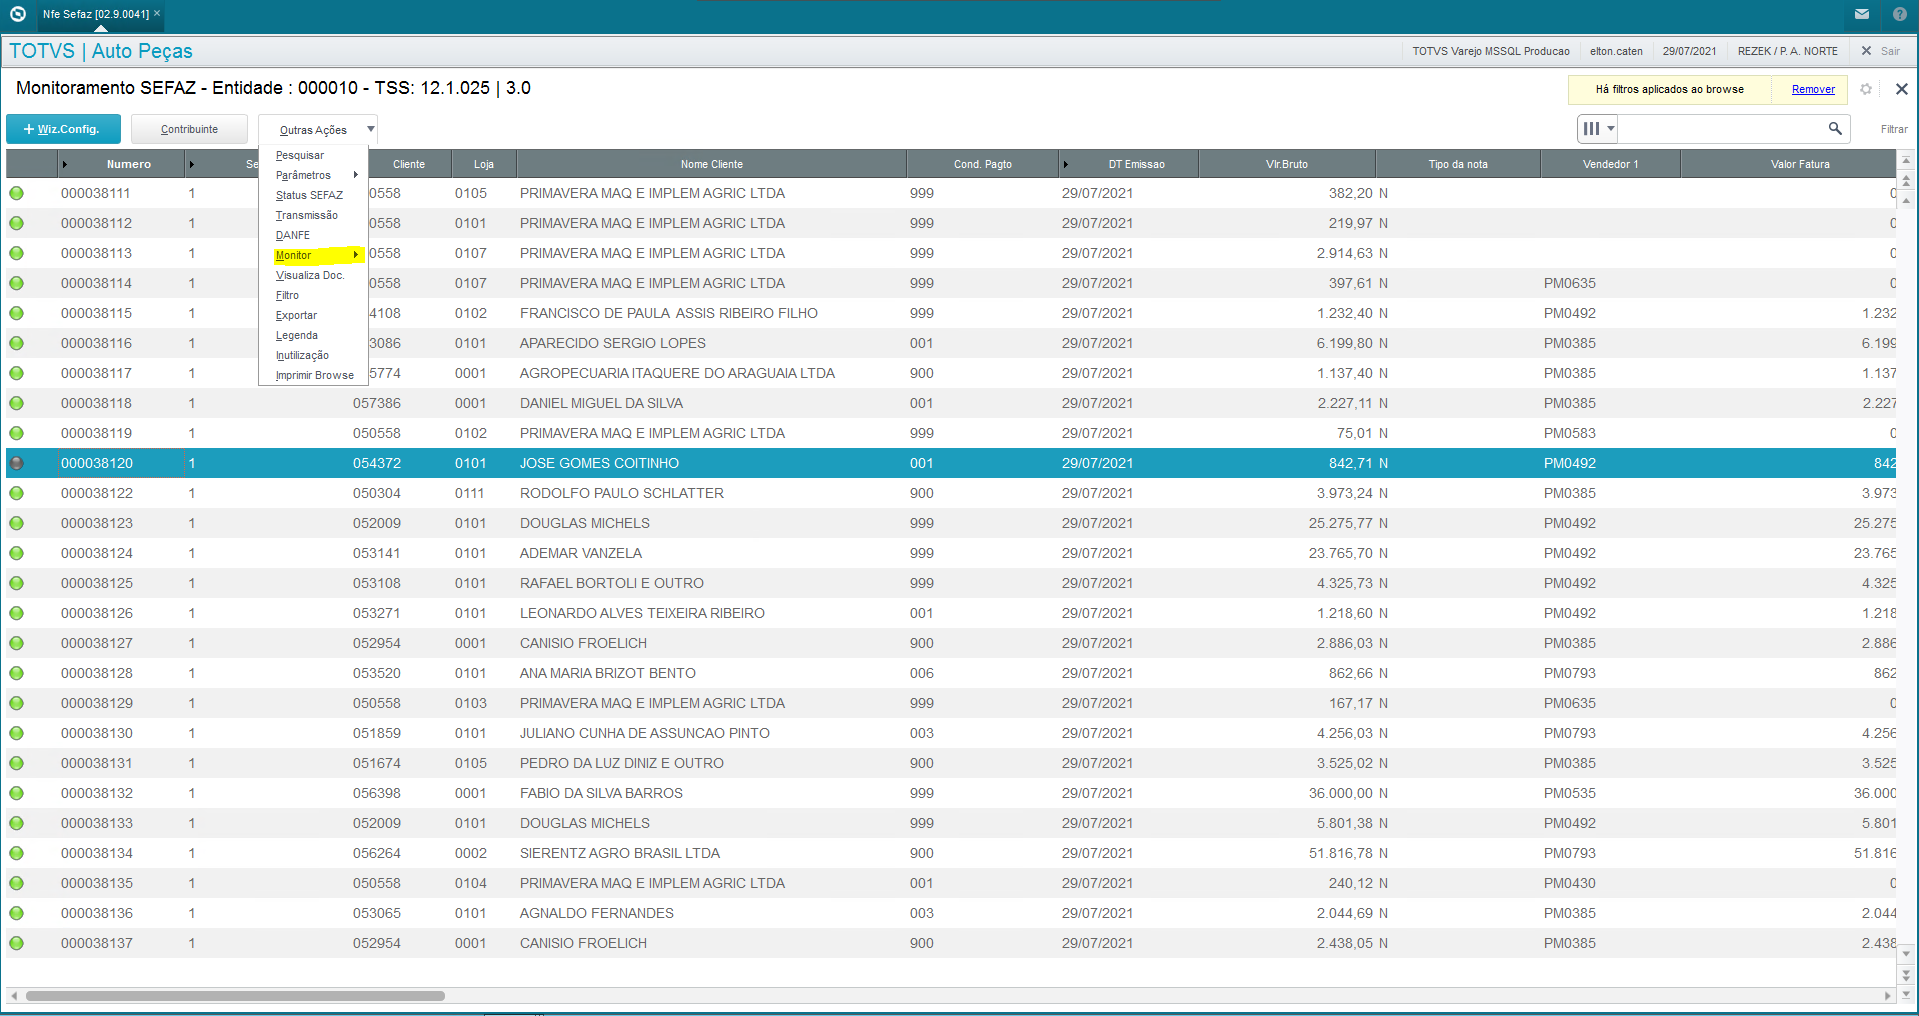The width and height of the screenshot is (1919, 1016).
Task: Click in the browse search input field
Action: point(1722,128)
